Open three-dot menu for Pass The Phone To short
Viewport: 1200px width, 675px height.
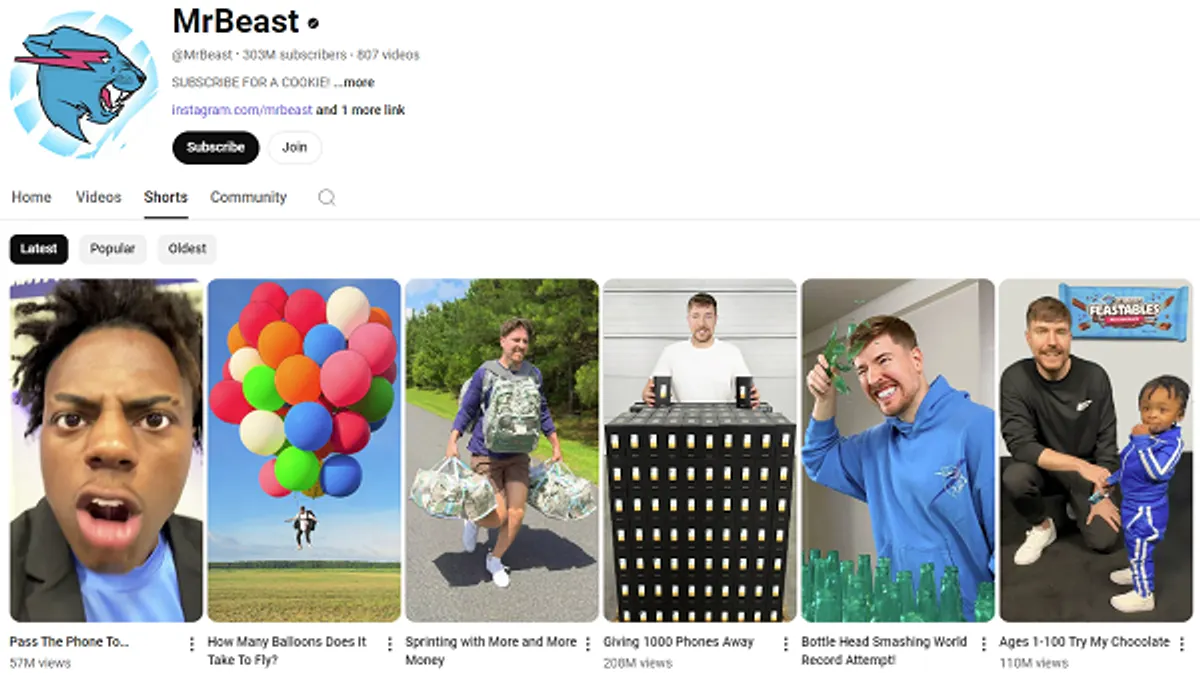click(192, 644)
